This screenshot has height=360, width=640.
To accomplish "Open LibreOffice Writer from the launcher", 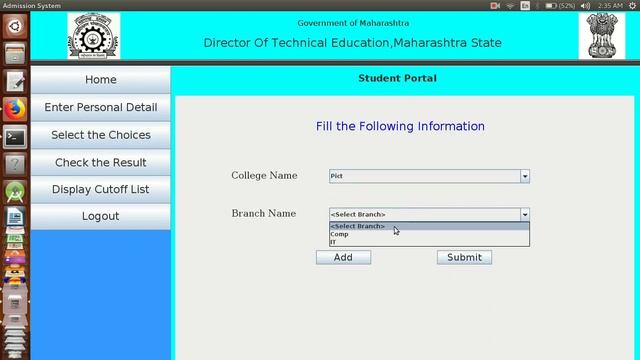I will [x=15, y=216].
